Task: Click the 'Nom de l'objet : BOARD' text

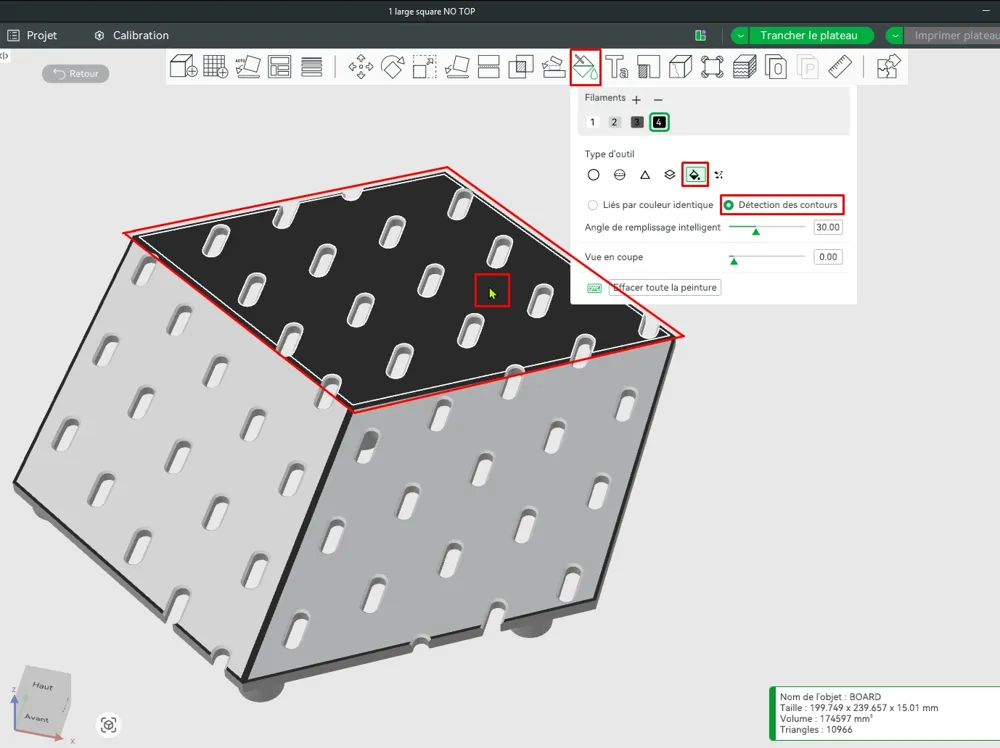Action: pos(830,697)
